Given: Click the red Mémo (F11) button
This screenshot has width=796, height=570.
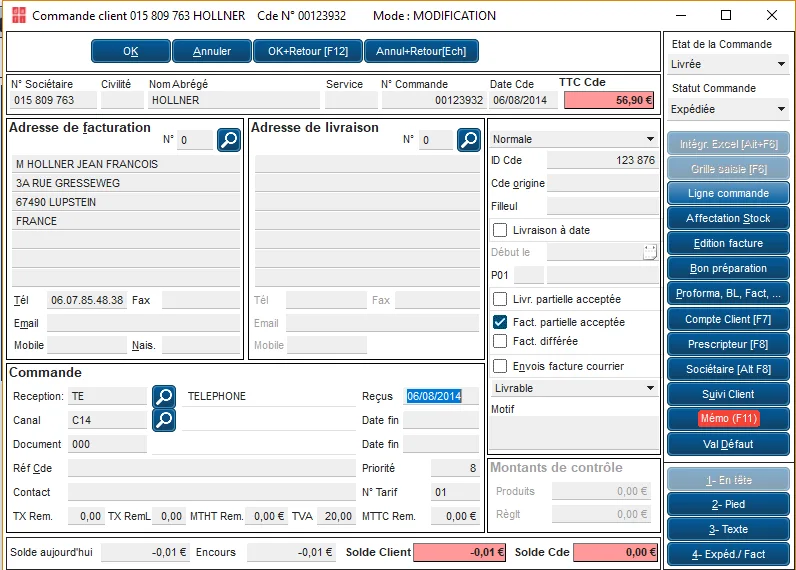Looking at the screenshot, I should (728, 419).
